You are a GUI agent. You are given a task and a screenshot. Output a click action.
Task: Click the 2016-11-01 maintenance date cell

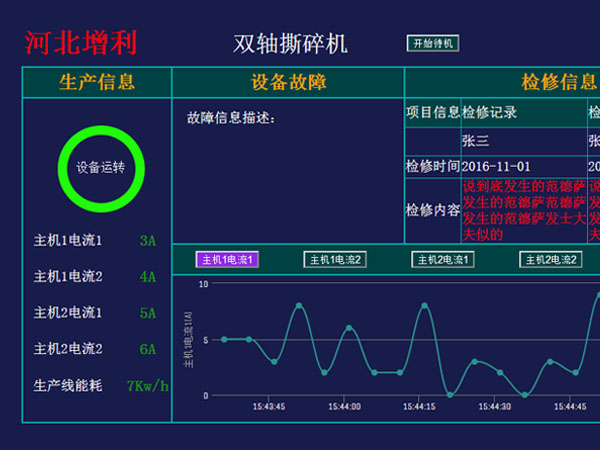[496, 166]
